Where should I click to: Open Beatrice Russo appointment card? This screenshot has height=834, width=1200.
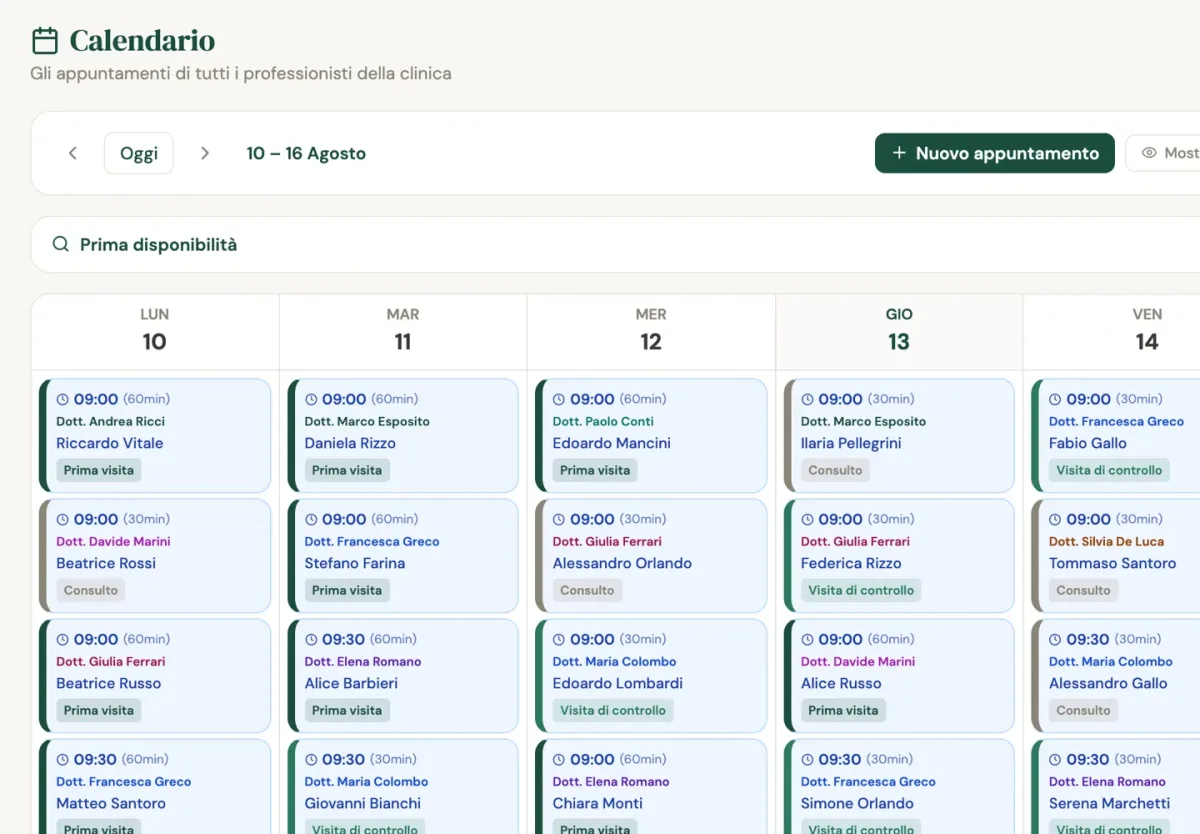(155, 675)
